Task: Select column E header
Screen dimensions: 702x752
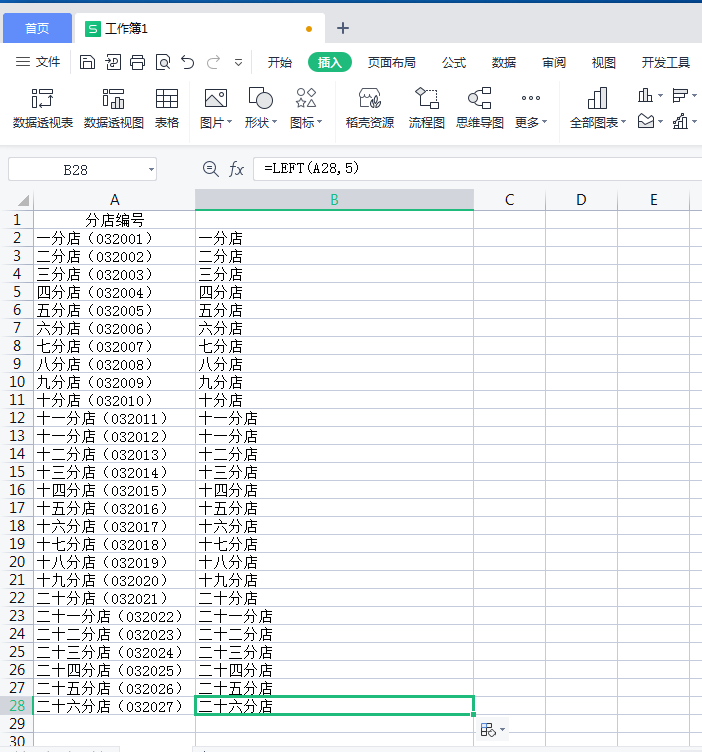Action: click(x=654, y=200)
